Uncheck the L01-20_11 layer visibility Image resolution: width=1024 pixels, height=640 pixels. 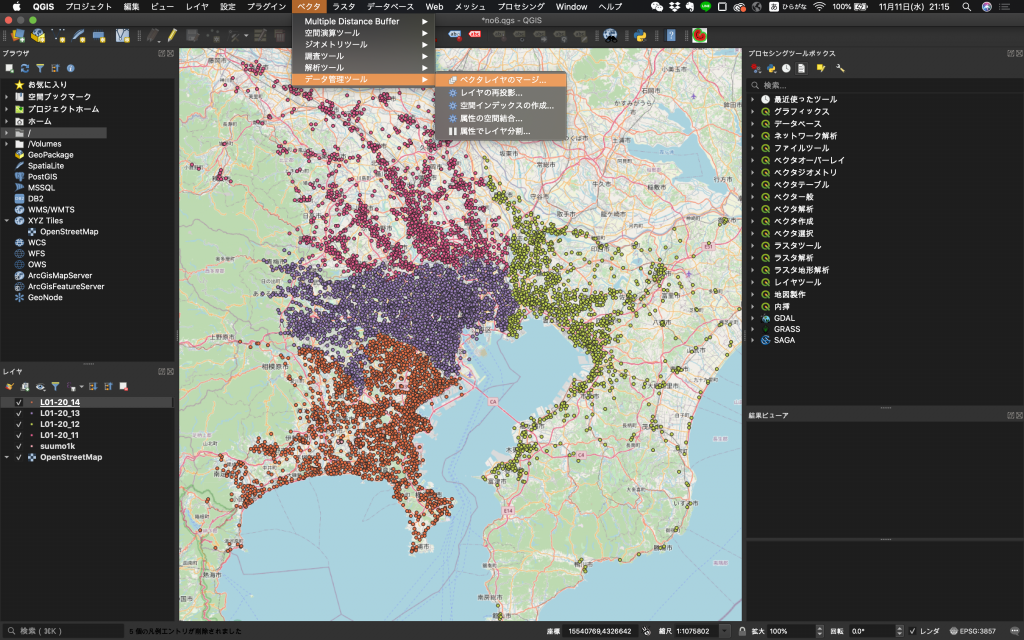coord(19,435)
